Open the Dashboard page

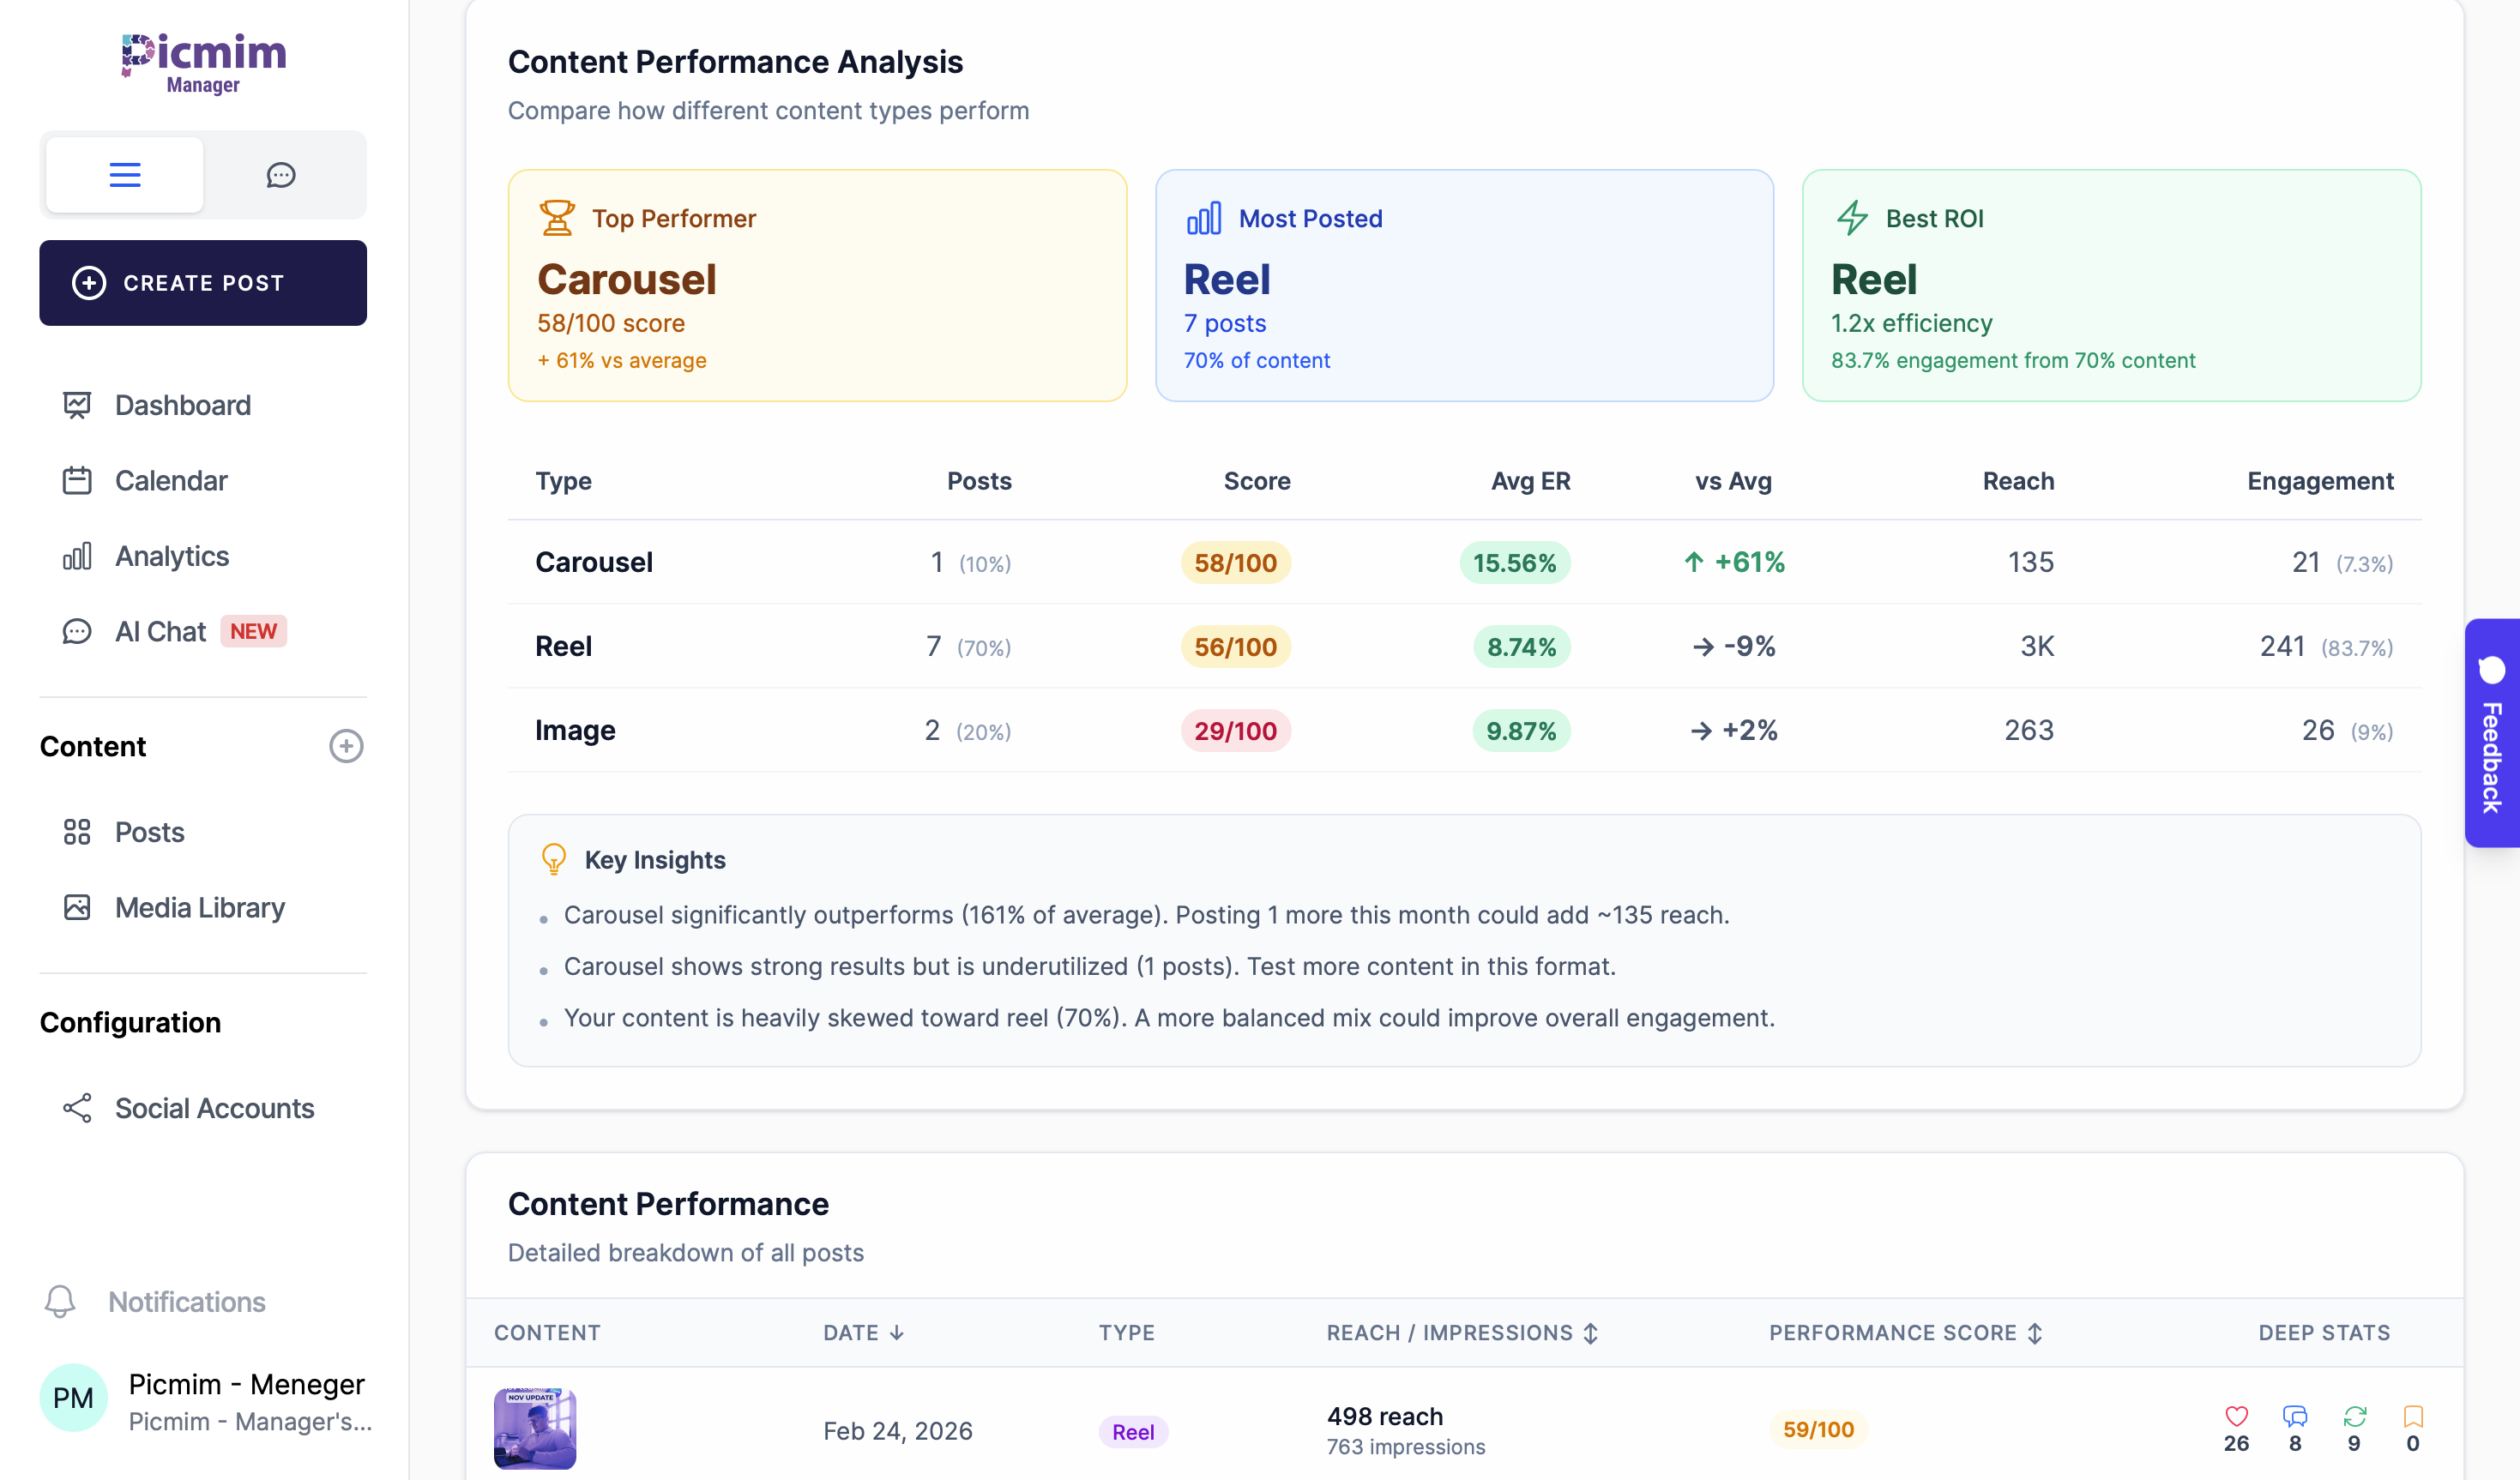(182, 405)
